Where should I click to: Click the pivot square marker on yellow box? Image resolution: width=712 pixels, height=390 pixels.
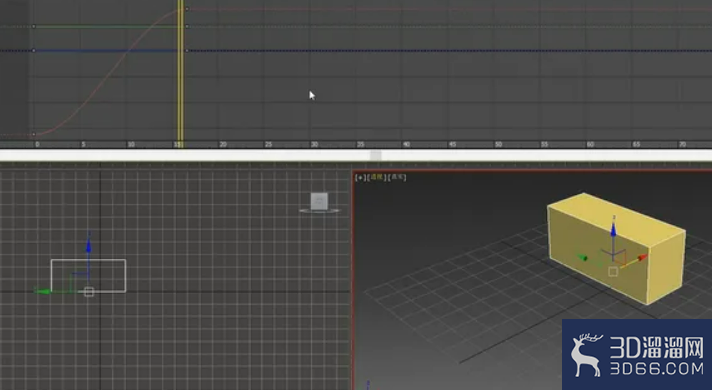pyautogui.click(x=613, y=272)
